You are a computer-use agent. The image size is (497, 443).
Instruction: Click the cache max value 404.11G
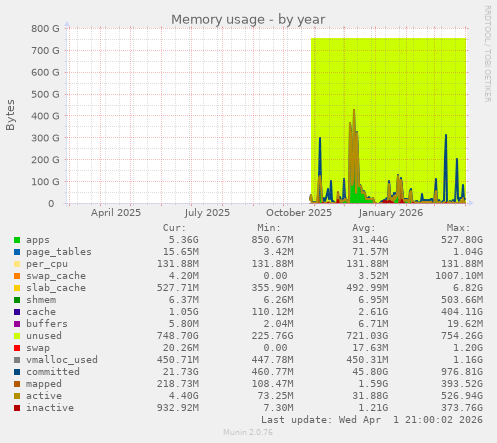[x=462, y=312]
